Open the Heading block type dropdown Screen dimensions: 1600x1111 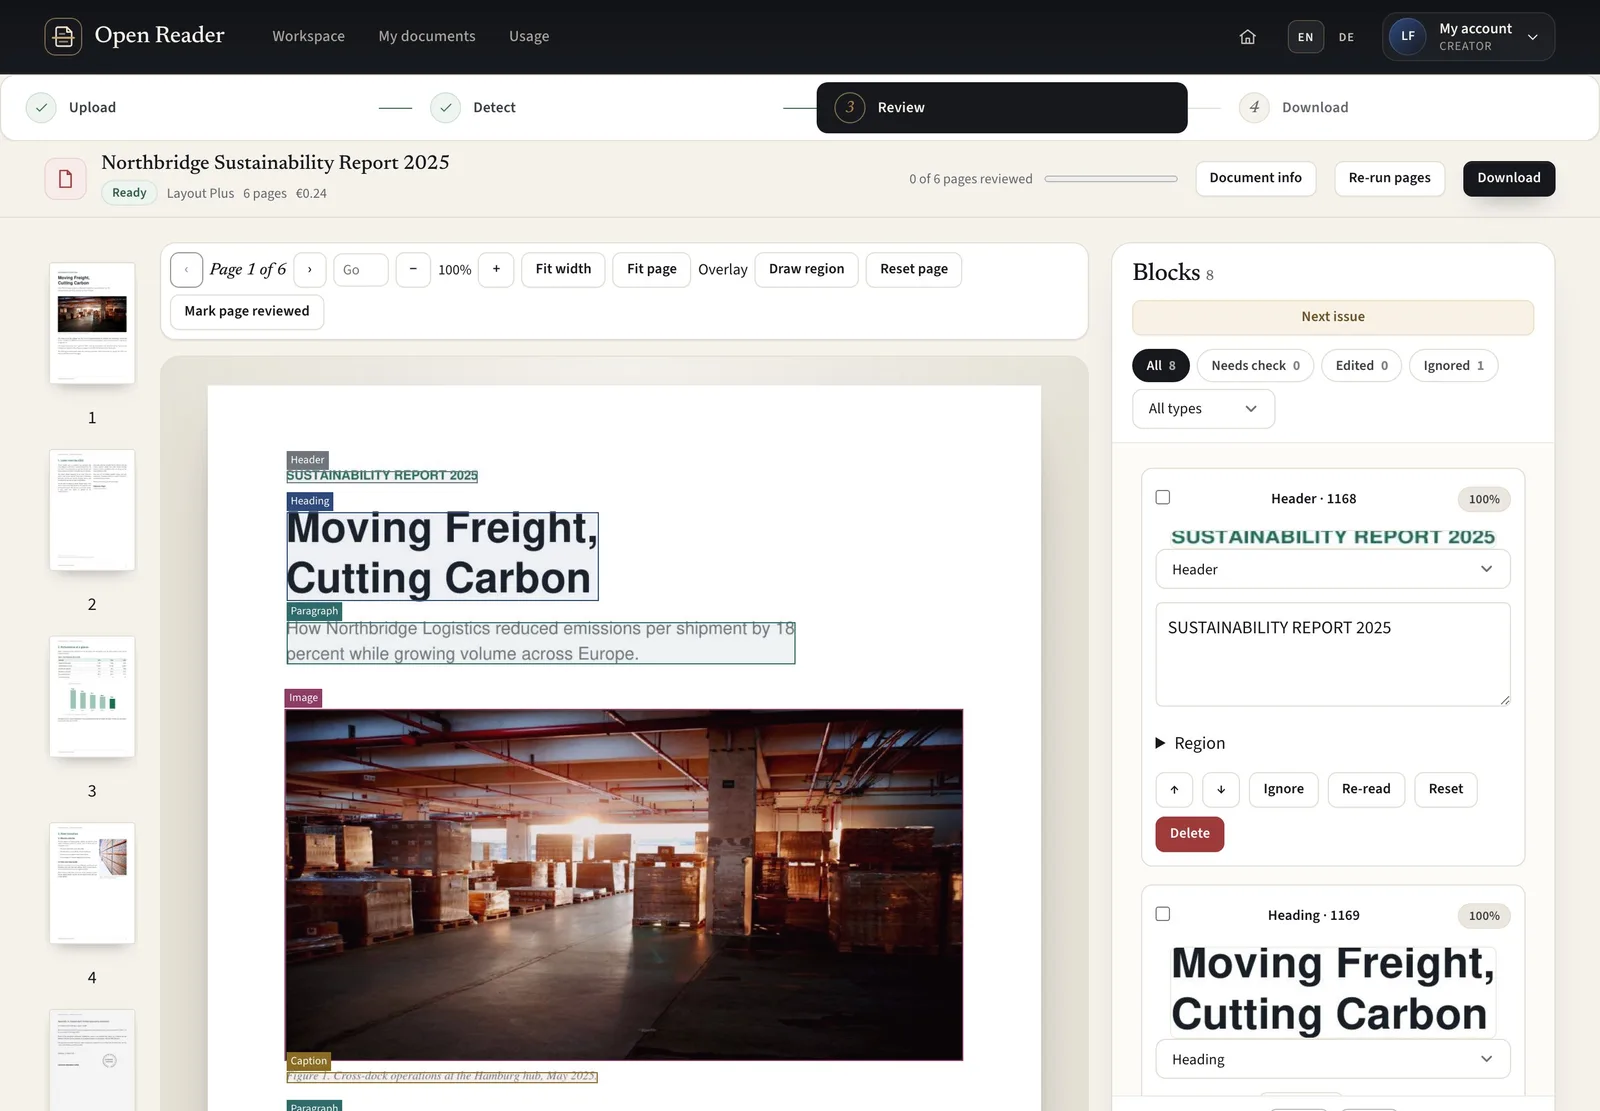point(1333,1060)
